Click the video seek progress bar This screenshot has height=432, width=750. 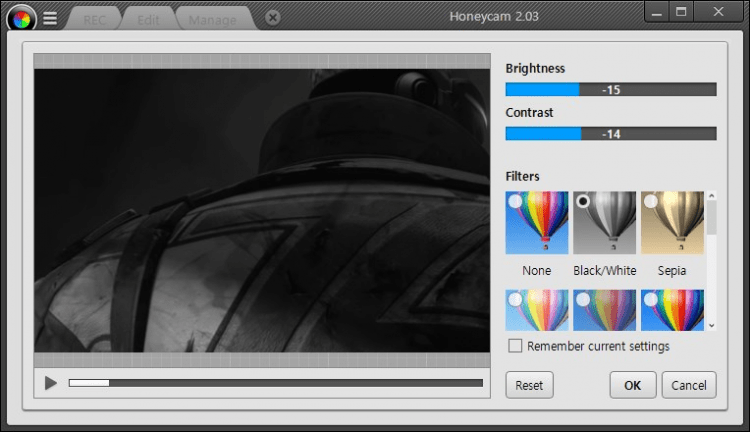point(275,383)
